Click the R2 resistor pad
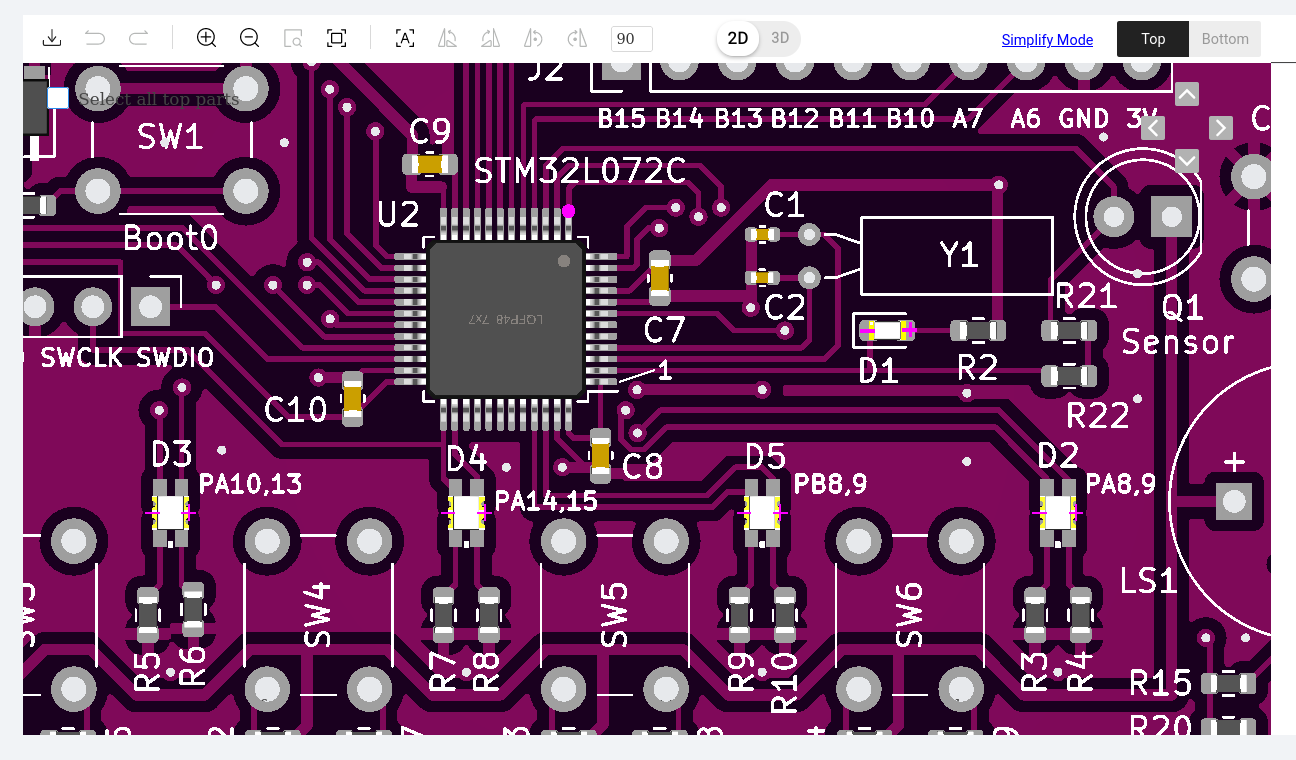 click(x=978, y=330)
